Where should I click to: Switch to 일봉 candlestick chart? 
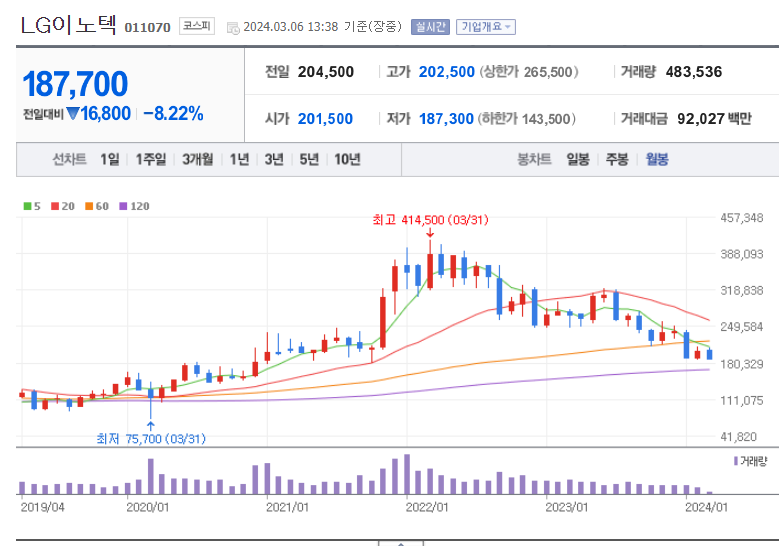pyautogui.click(x=578, y=159)
